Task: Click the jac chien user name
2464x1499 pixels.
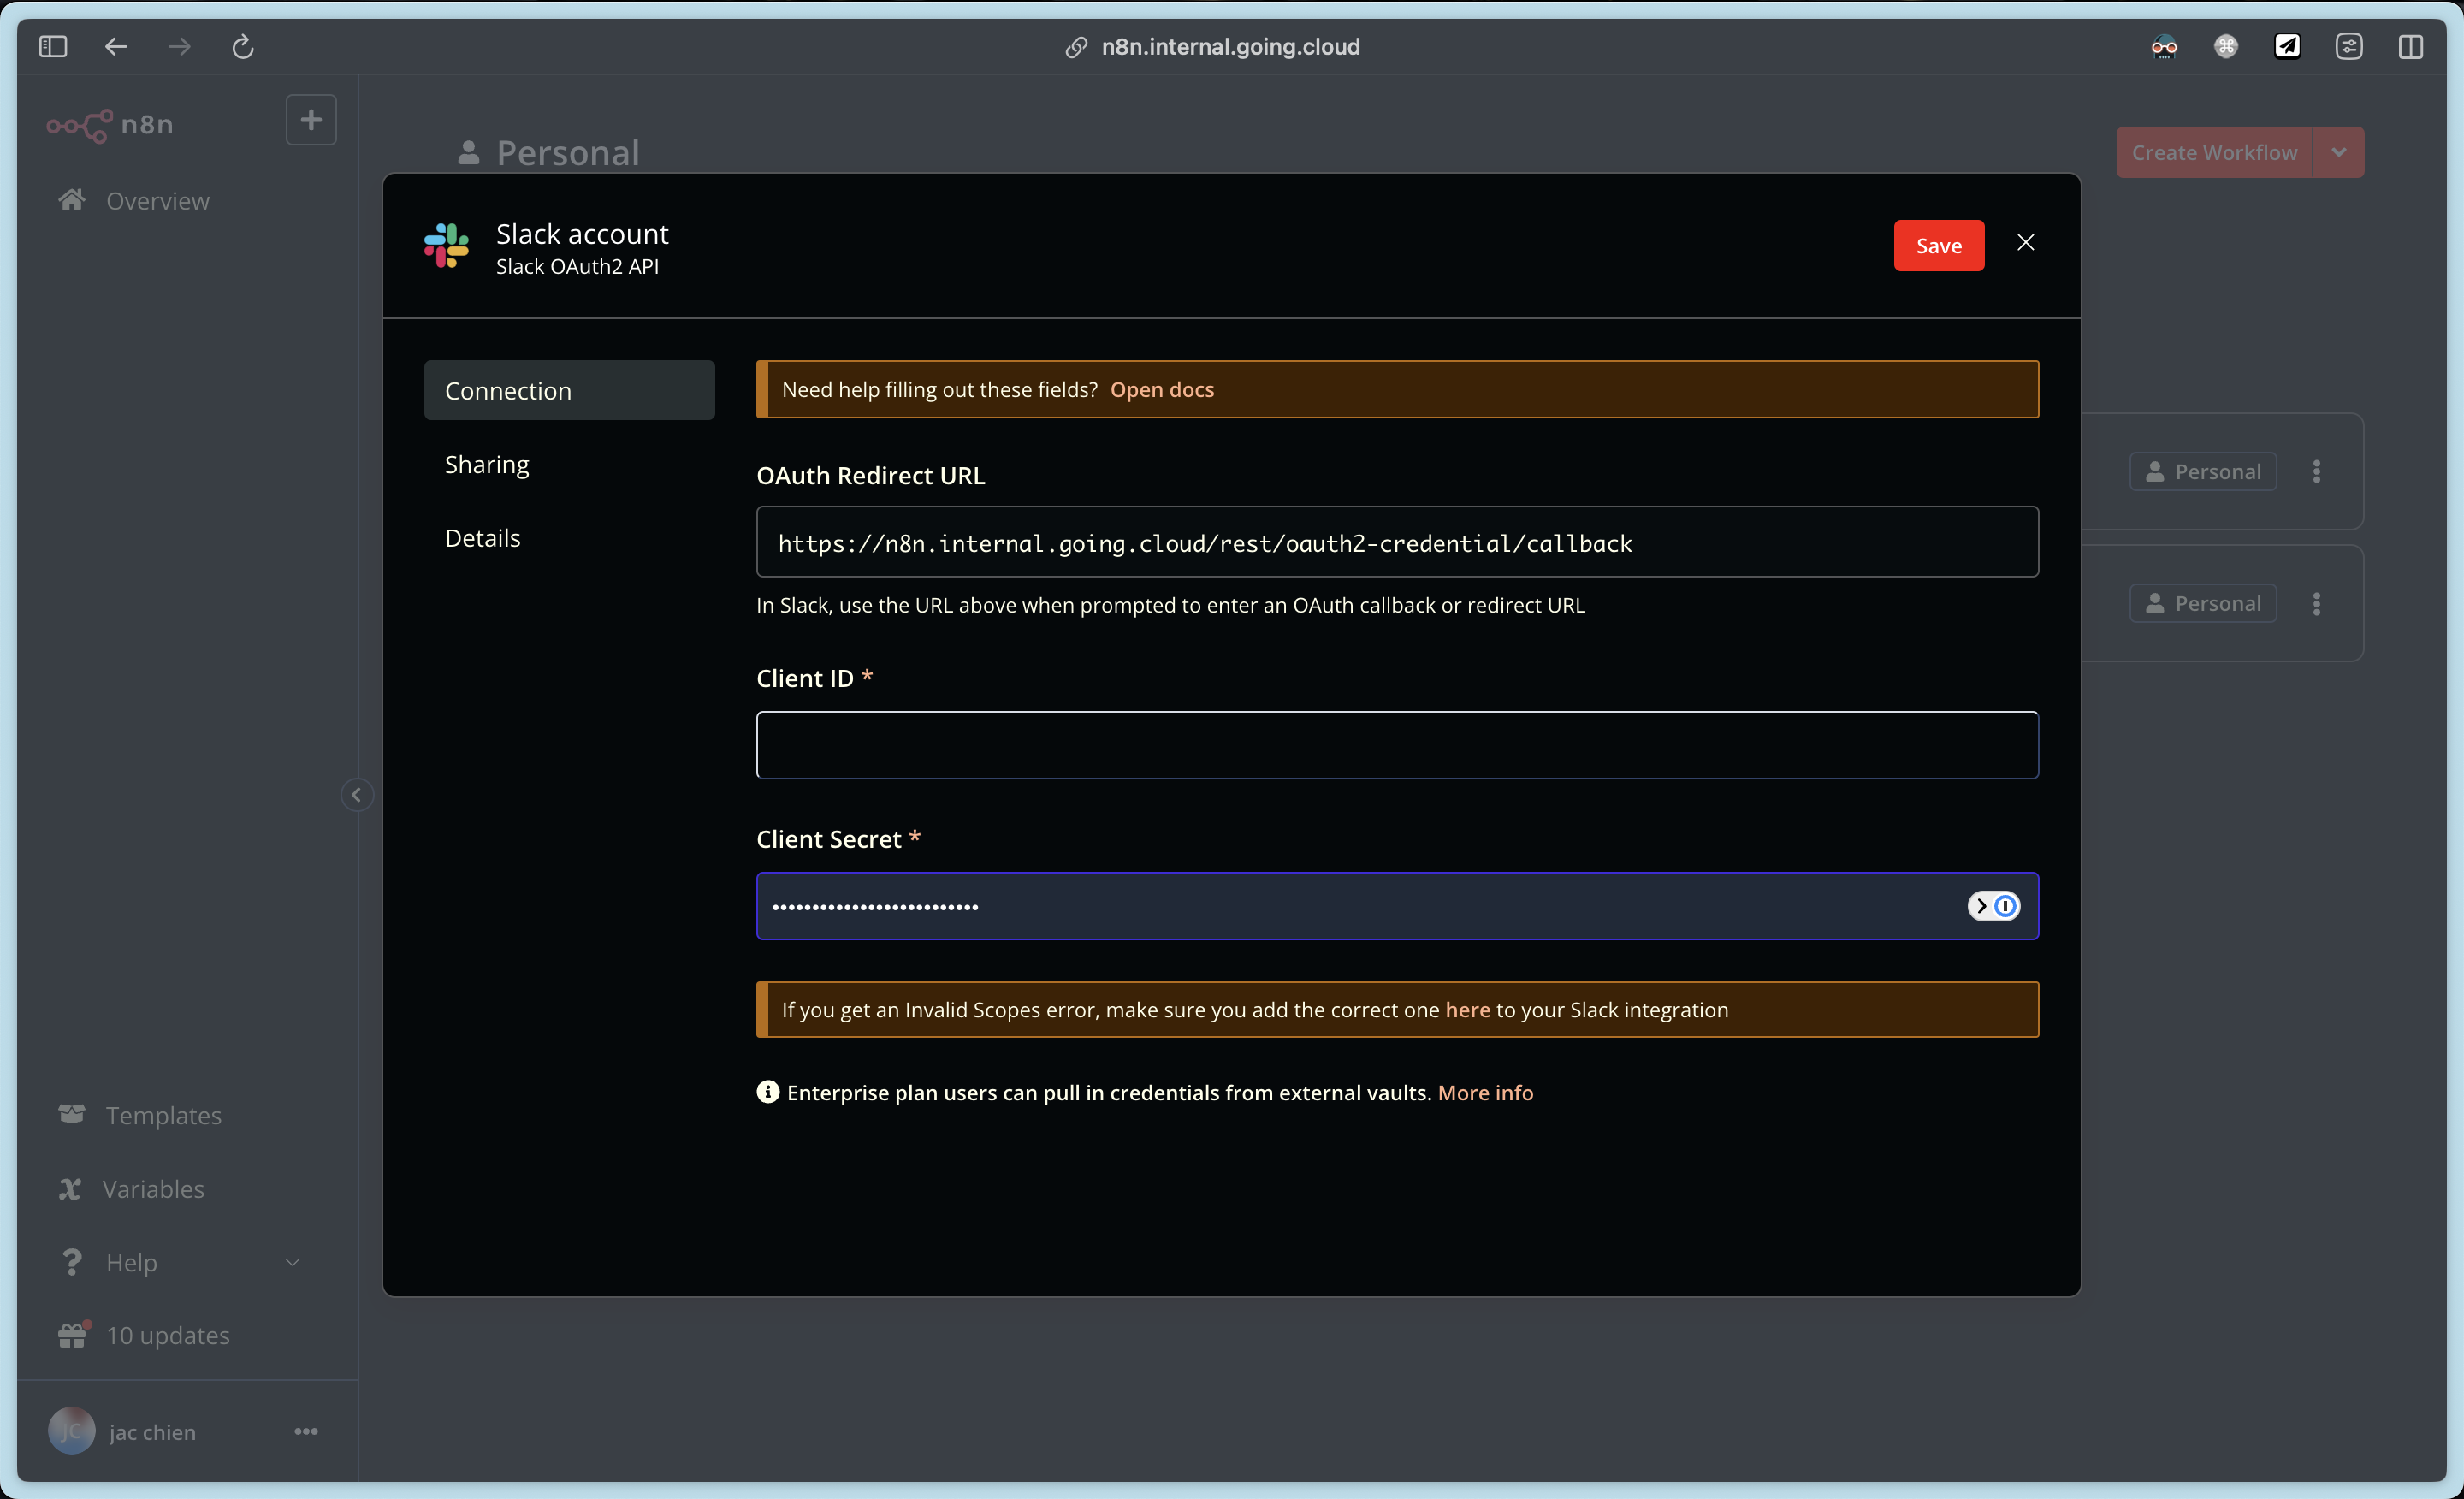Action: tap(153, 1433)
